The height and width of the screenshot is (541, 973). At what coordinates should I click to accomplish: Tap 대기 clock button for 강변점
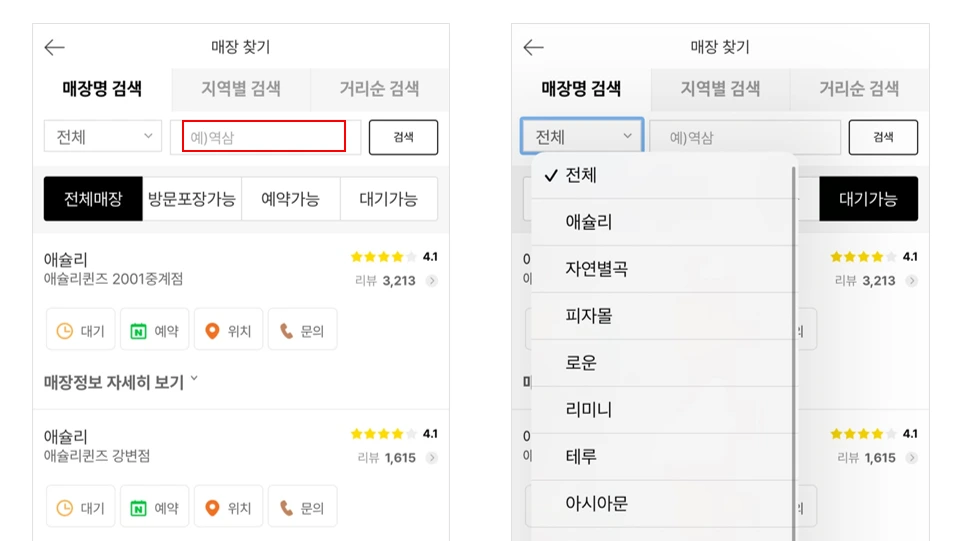pos(81,508)
